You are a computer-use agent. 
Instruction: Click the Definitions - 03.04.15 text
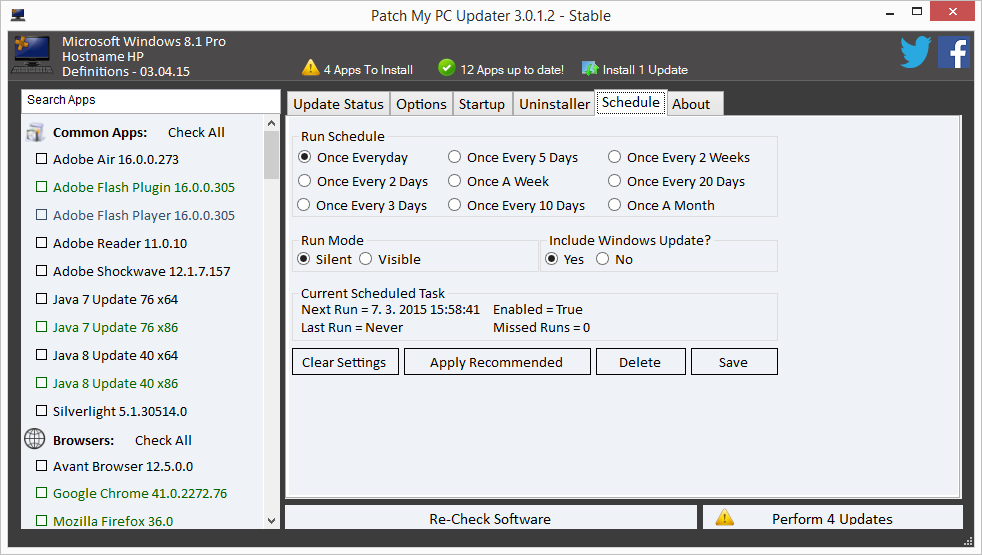[x=125, y=71]
